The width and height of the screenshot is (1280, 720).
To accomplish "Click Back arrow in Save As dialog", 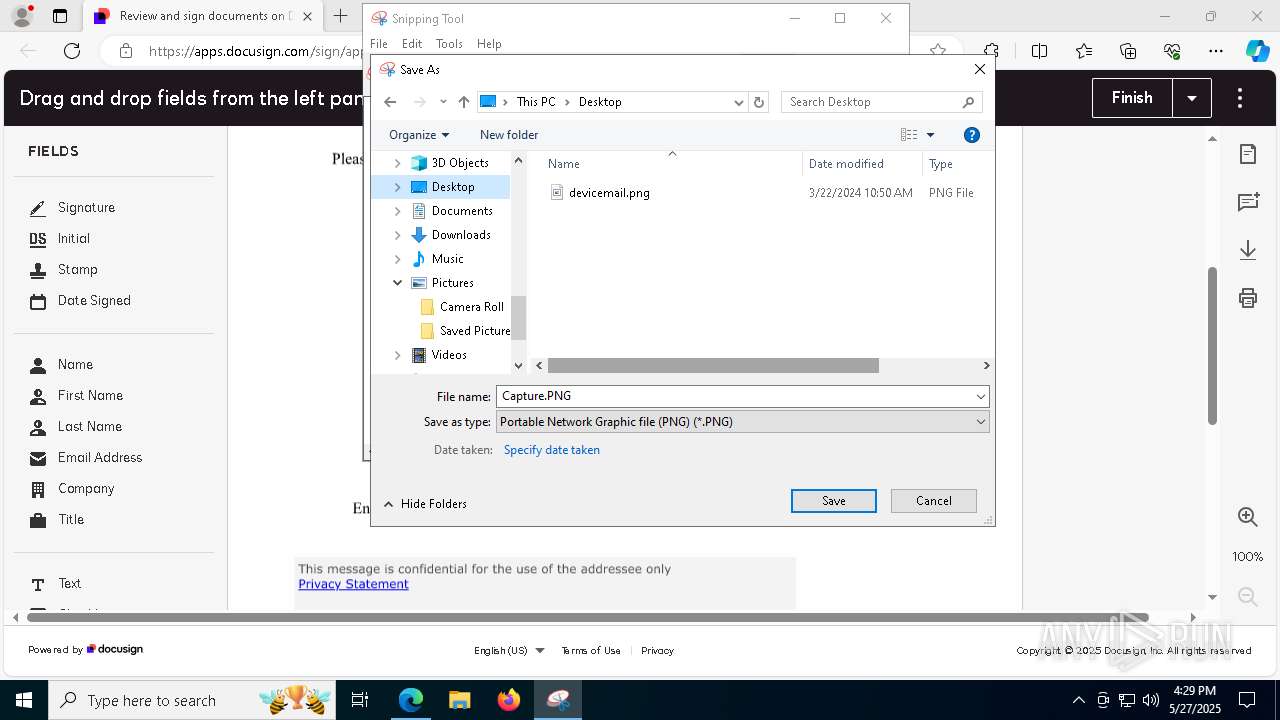I will [x=390, y=102].
